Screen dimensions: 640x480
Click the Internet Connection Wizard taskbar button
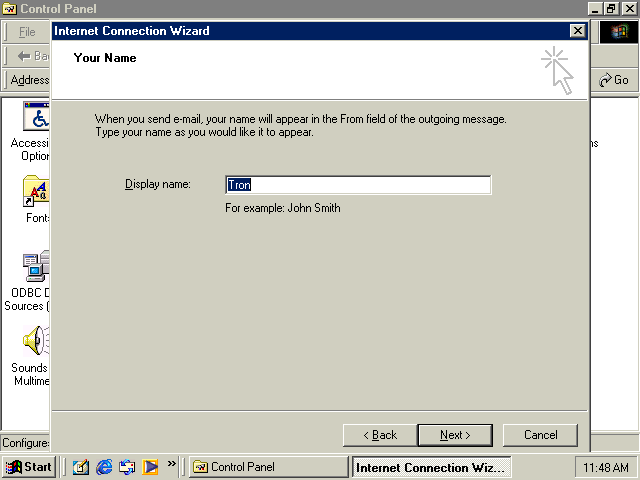431,467
